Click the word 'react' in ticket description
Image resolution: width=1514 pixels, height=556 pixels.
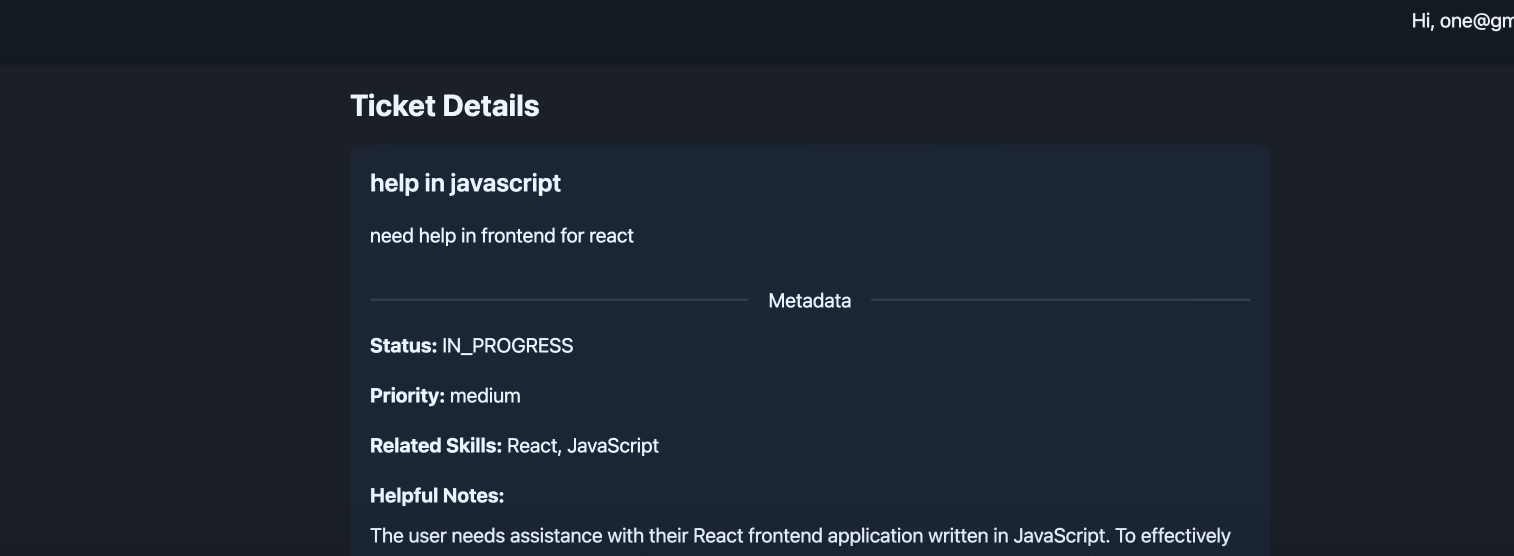611,236
